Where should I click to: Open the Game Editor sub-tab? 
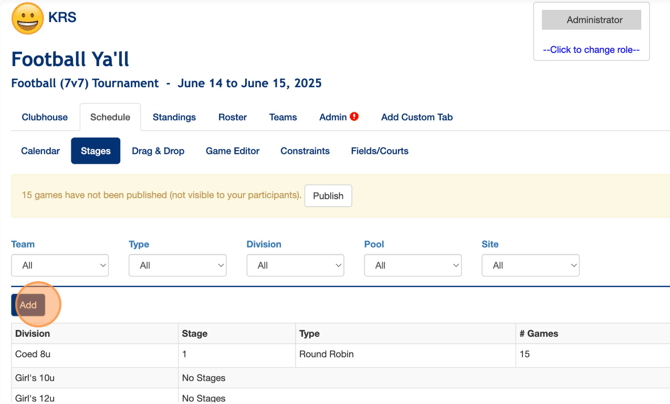coord(232,151)
